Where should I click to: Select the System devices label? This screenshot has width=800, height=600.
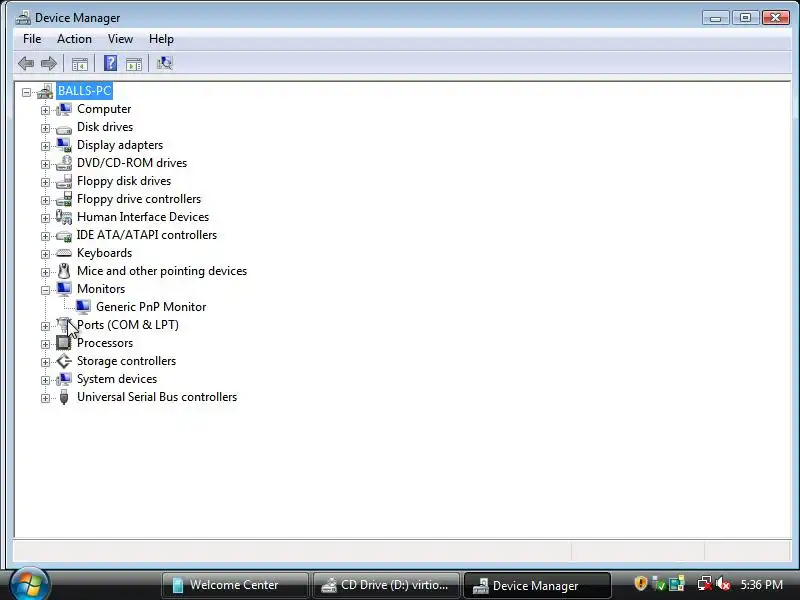[x=117, y=379]
